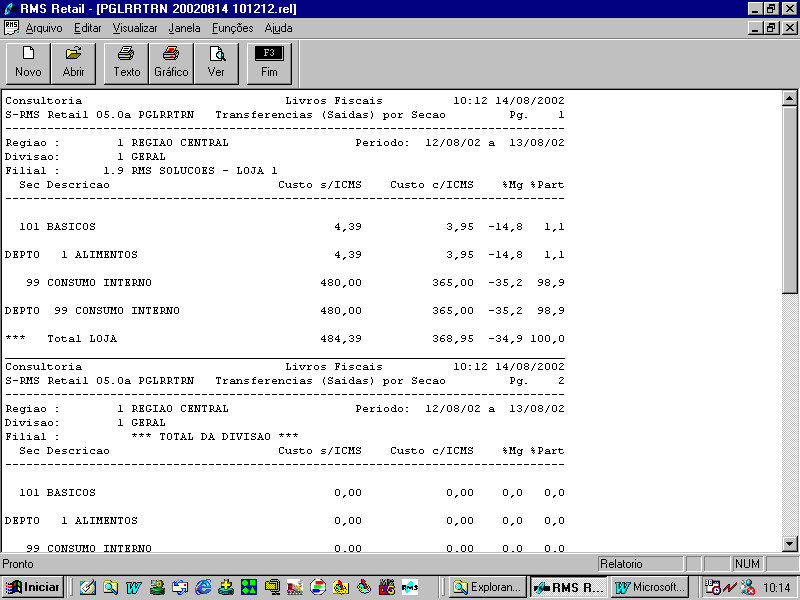Click the RMS quick launch icon

tap(410, 587)
